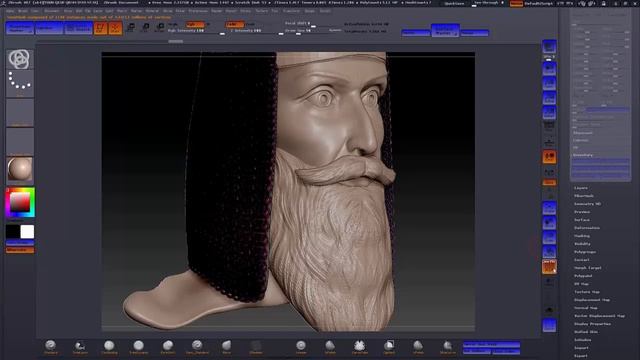Click the Move transform icon in top toolbar

pyautogui.click(x=131, y=27)
